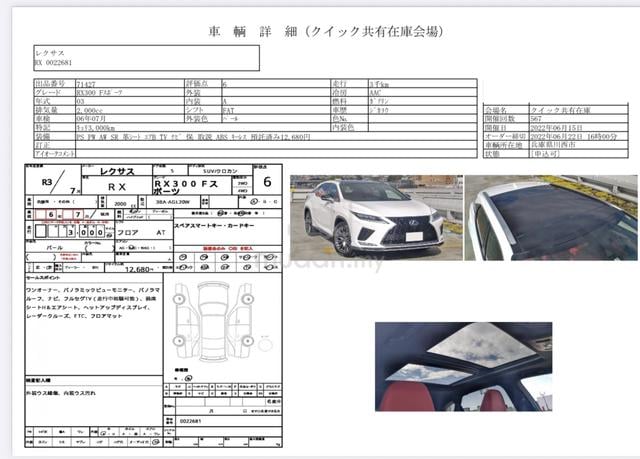Click the RX 0022681 text in the header box
Screen dimensions: 640x459
pos(53,62)
